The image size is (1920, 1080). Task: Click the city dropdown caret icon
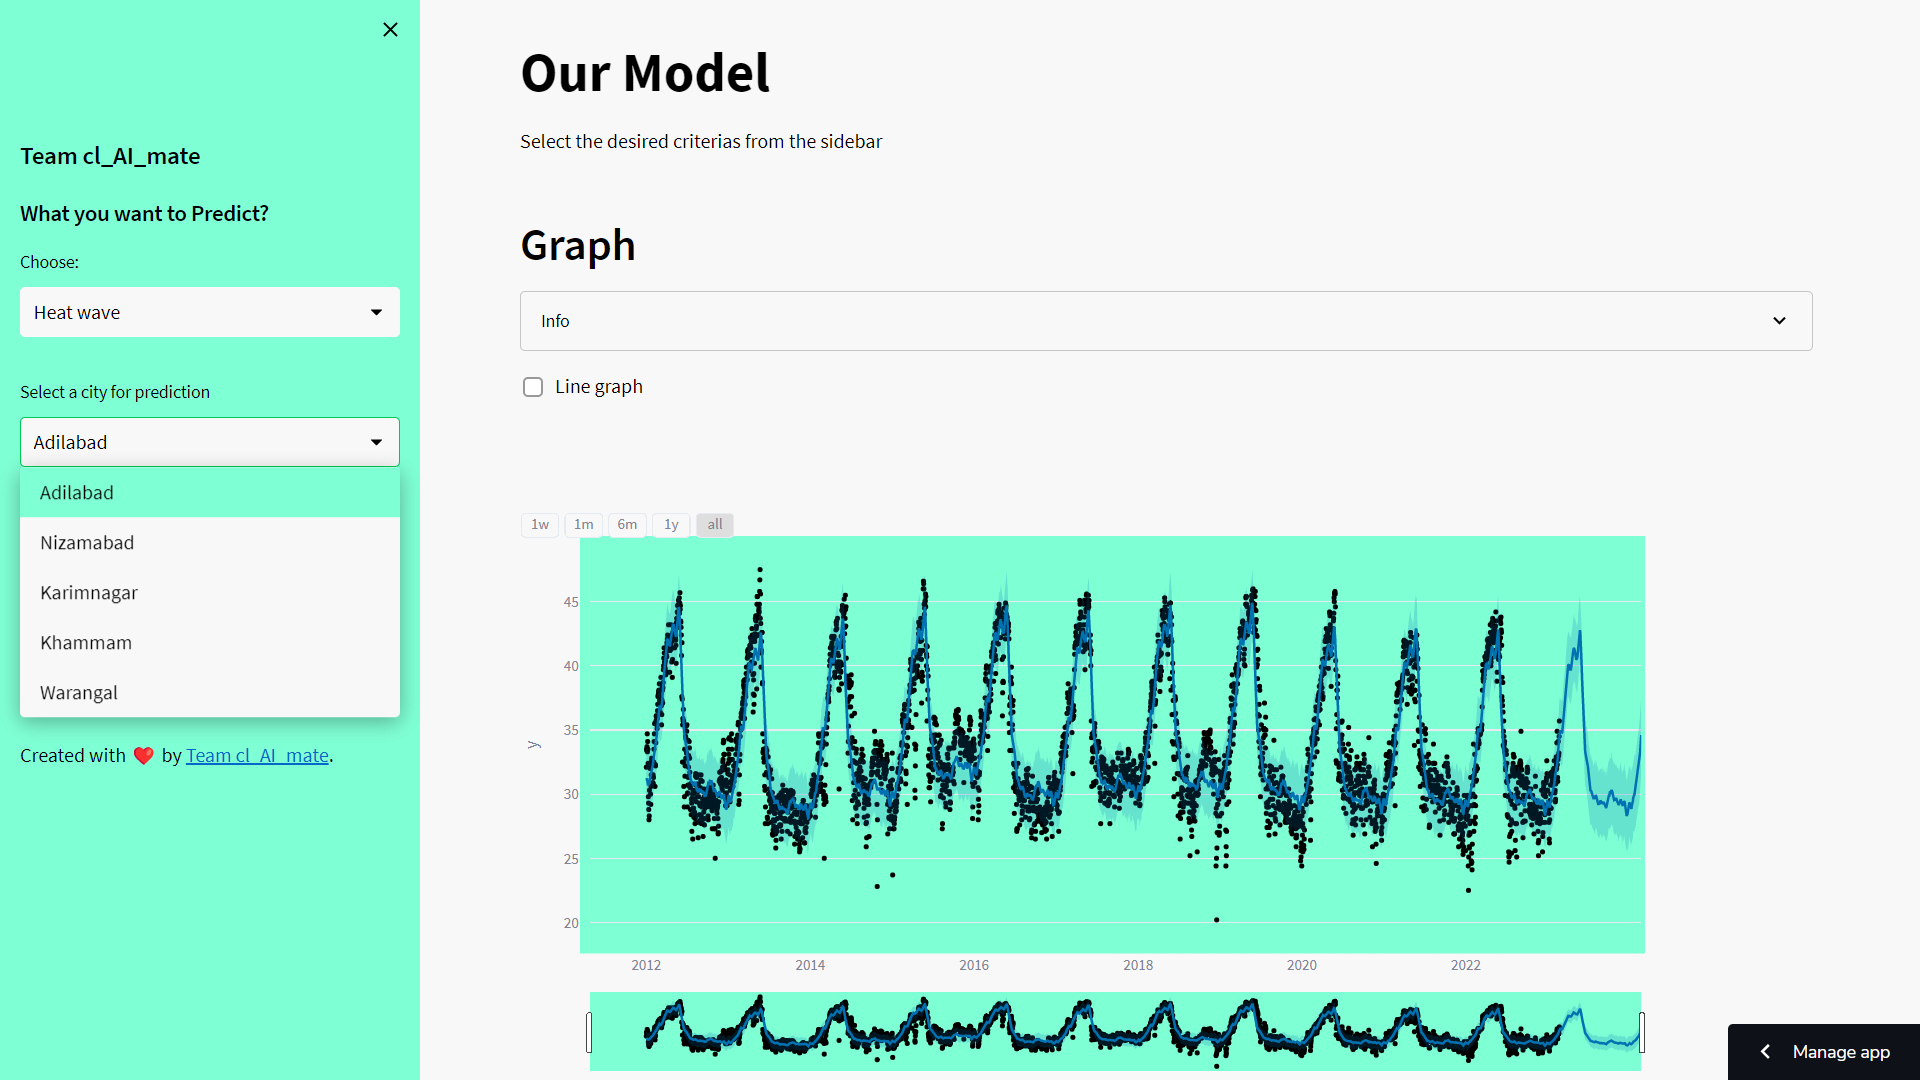tap(376, 442)
